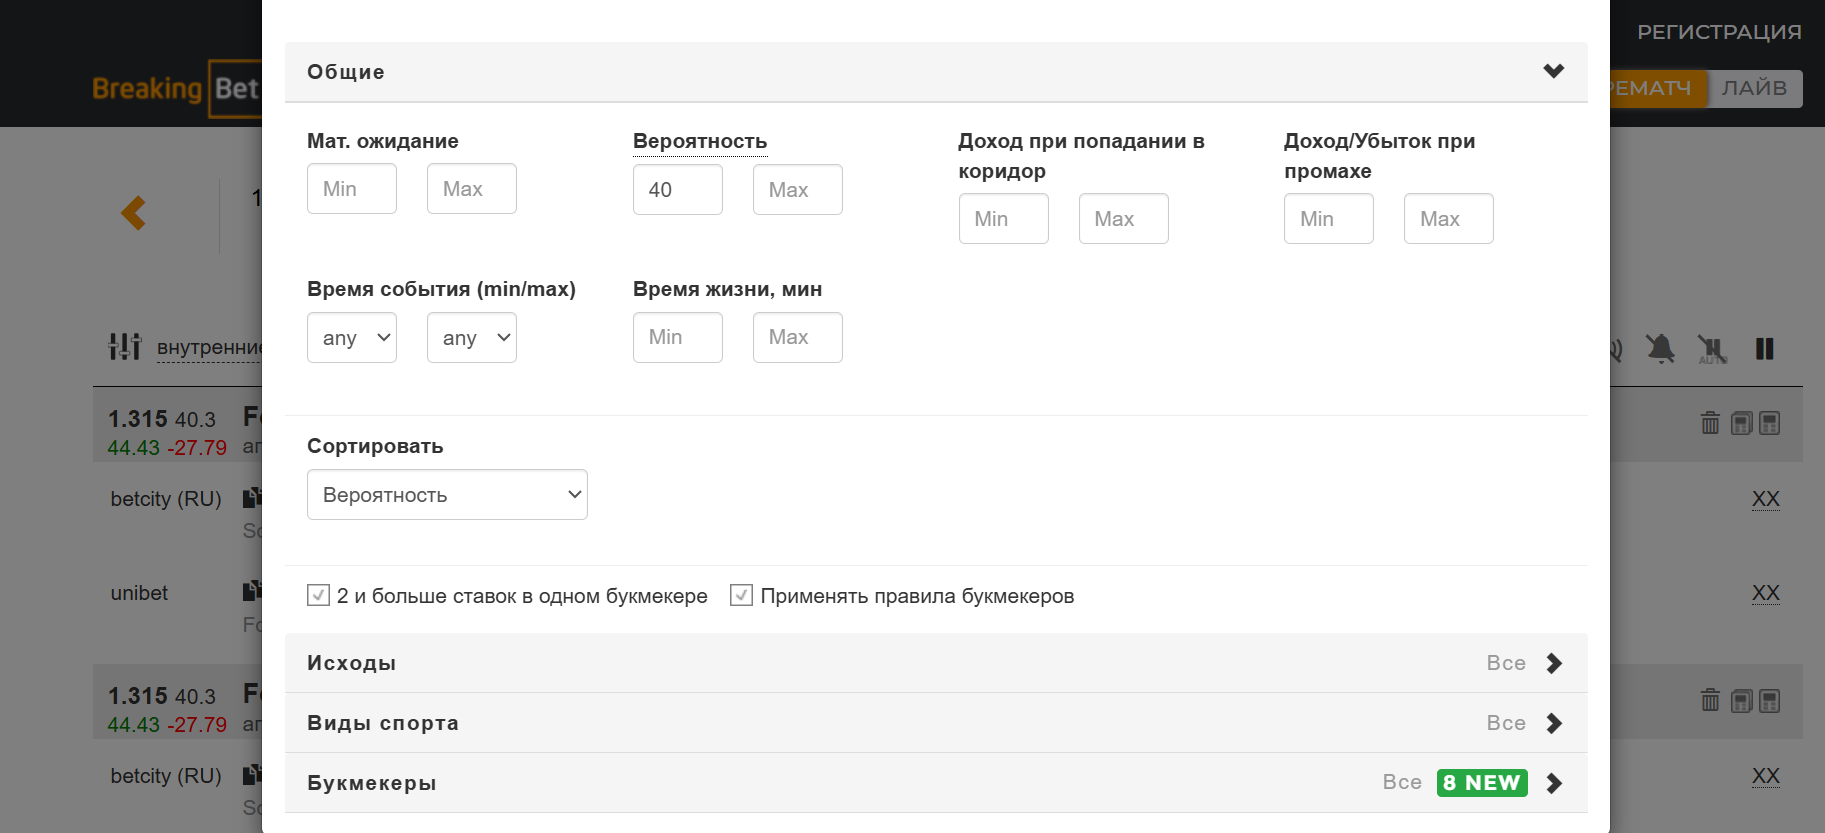The image size is (1825, 833).
Task: Expand the 'Виды спорта' section
Action: click(x=1553, y=723)
